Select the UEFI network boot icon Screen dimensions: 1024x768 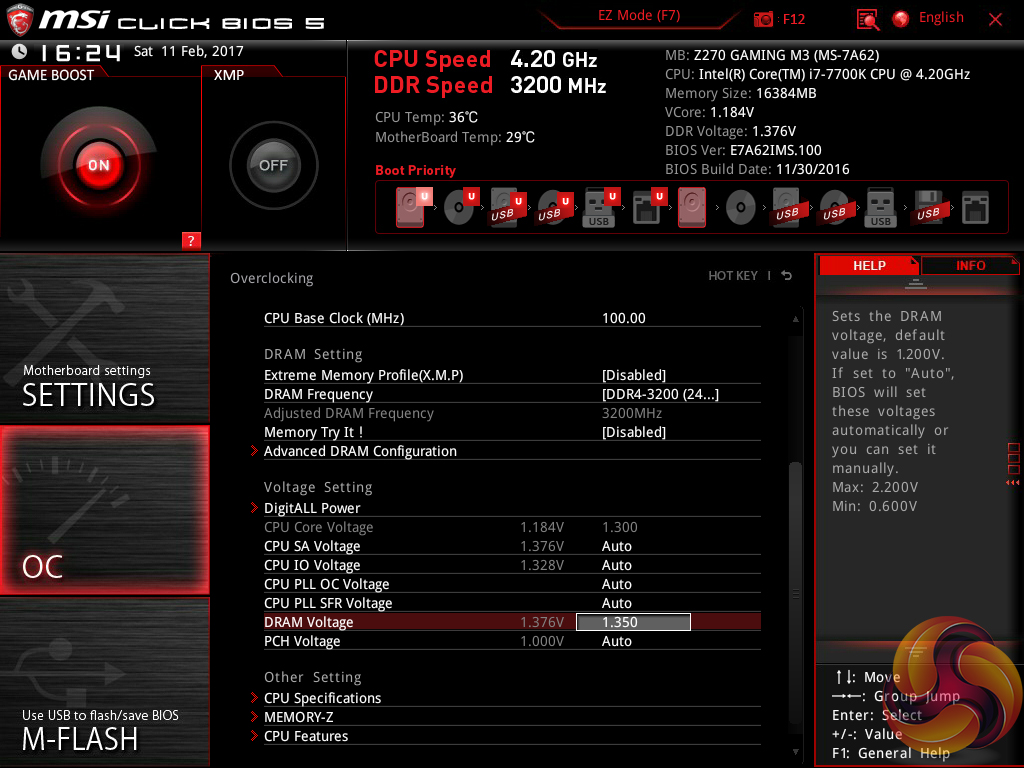point(648,208)
